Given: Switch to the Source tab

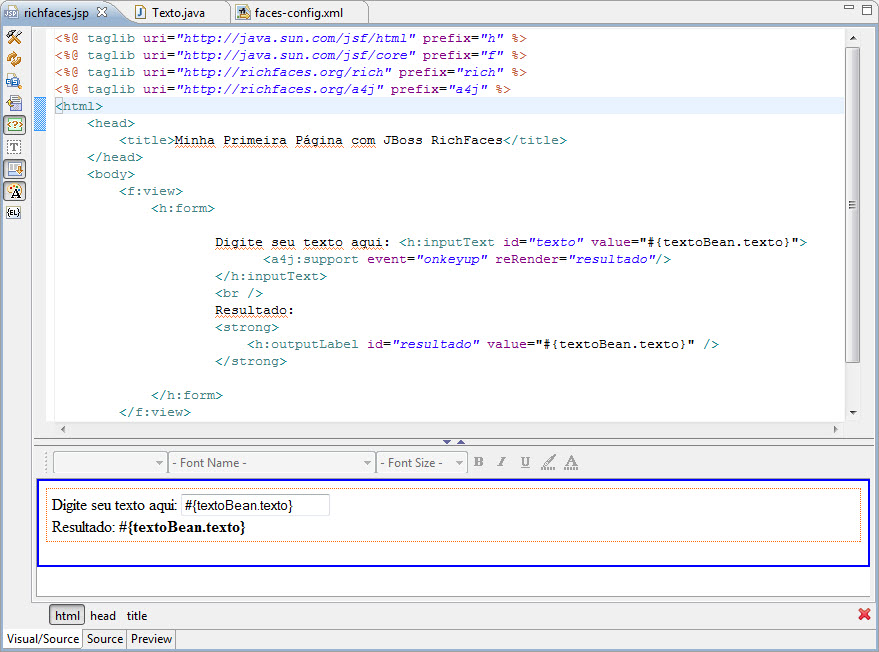Looking at the screenshot, I should pos(105,639).
